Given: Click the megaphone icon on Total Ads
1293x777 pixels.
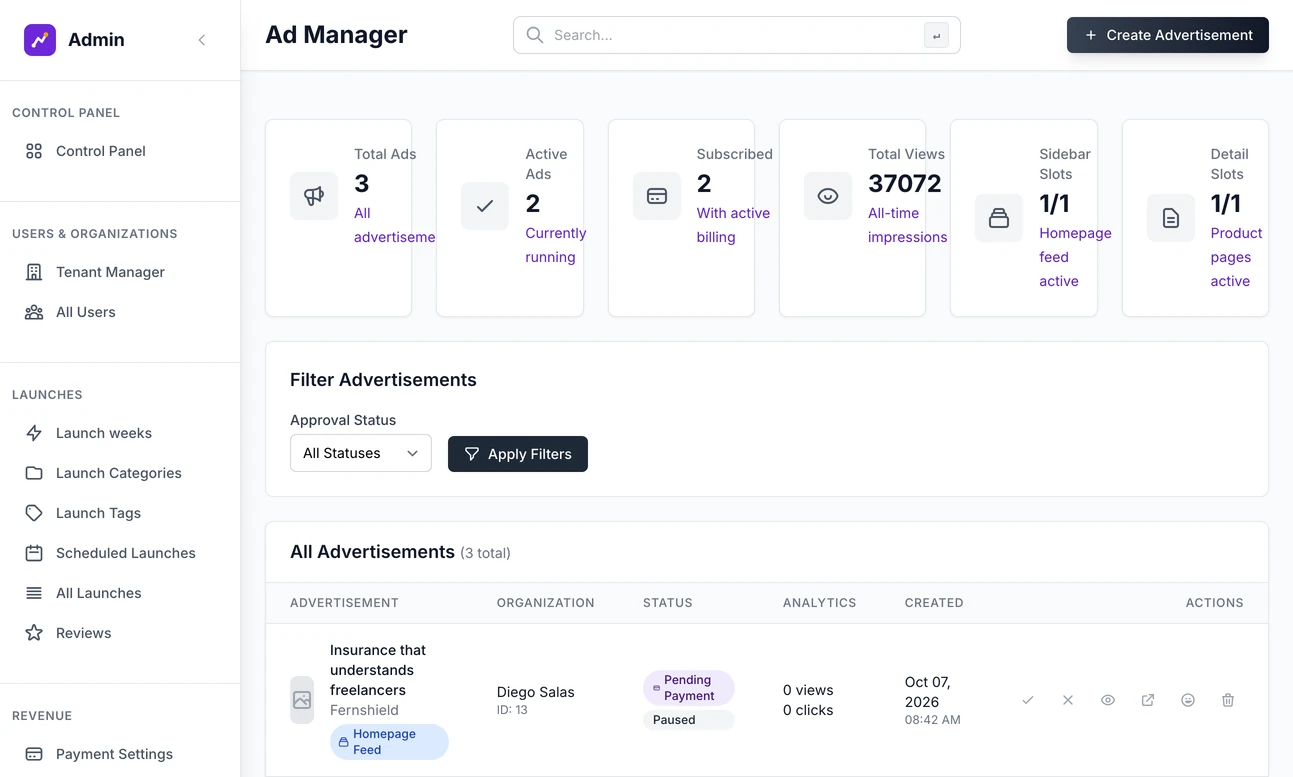Looking at the screenshot, I should coord(314,196).
